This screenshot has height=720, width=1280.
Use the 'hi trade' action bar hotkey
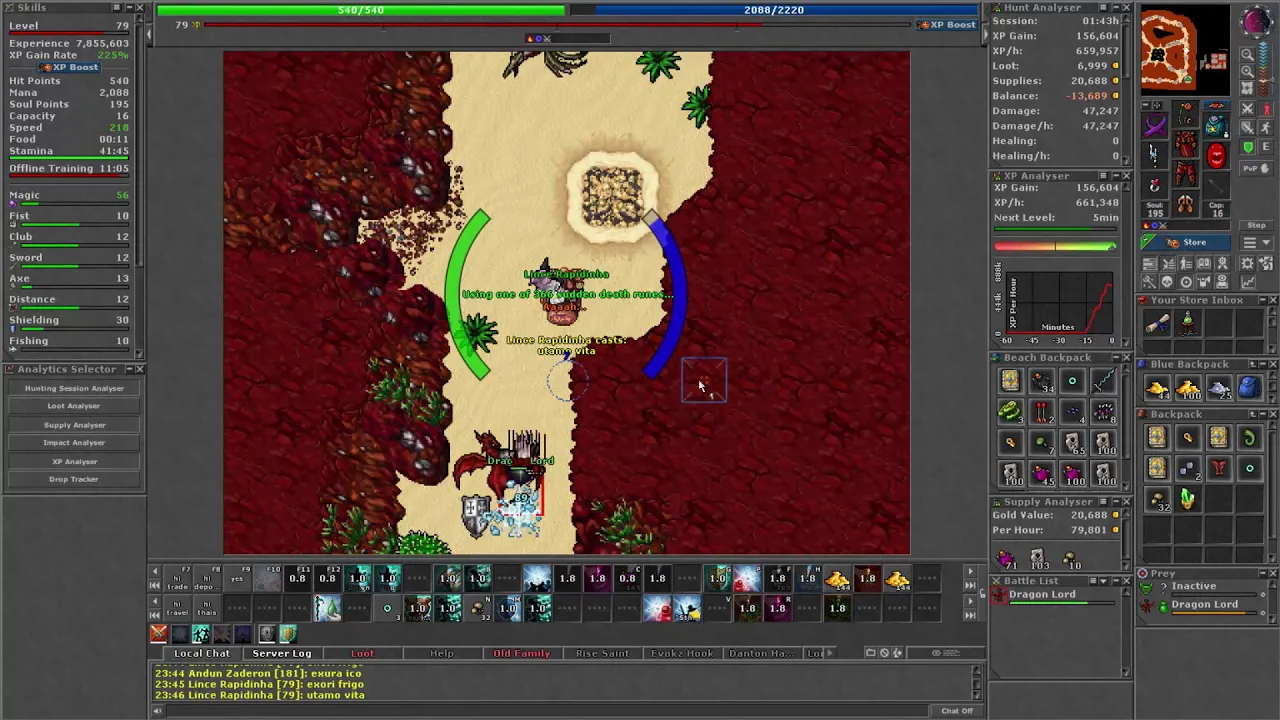click(x=177, y=578)
